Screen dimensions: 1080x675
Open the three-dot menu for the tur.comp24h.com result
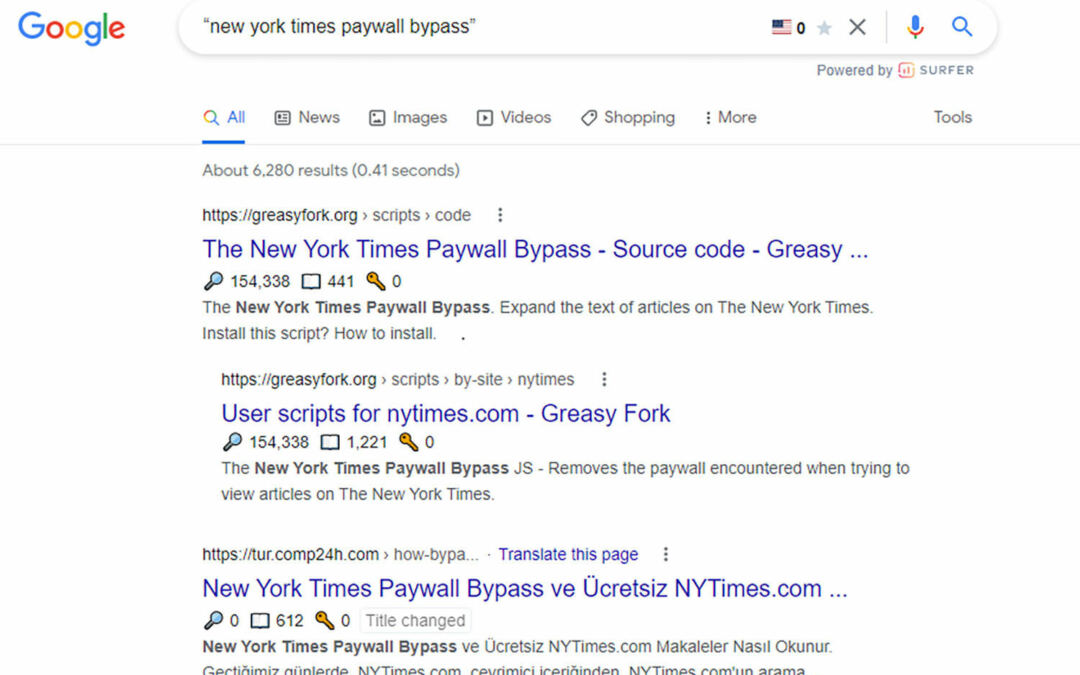pyautogui.click(x=666, y=554)
